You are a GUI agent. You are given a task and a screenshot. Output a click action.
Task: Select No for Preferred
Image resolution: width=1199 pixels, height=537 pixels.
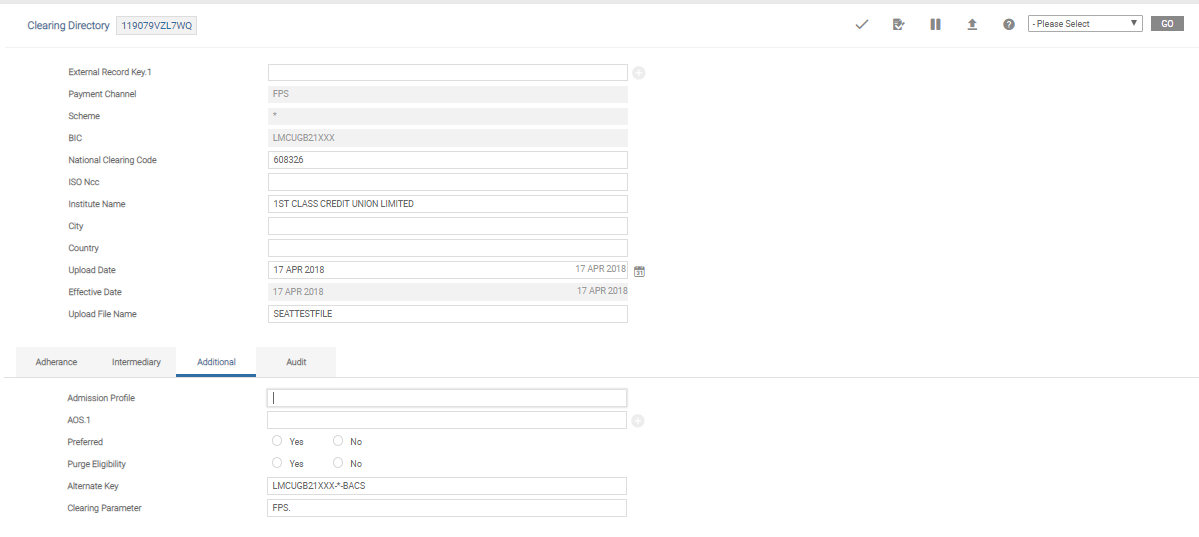[338, 441]
